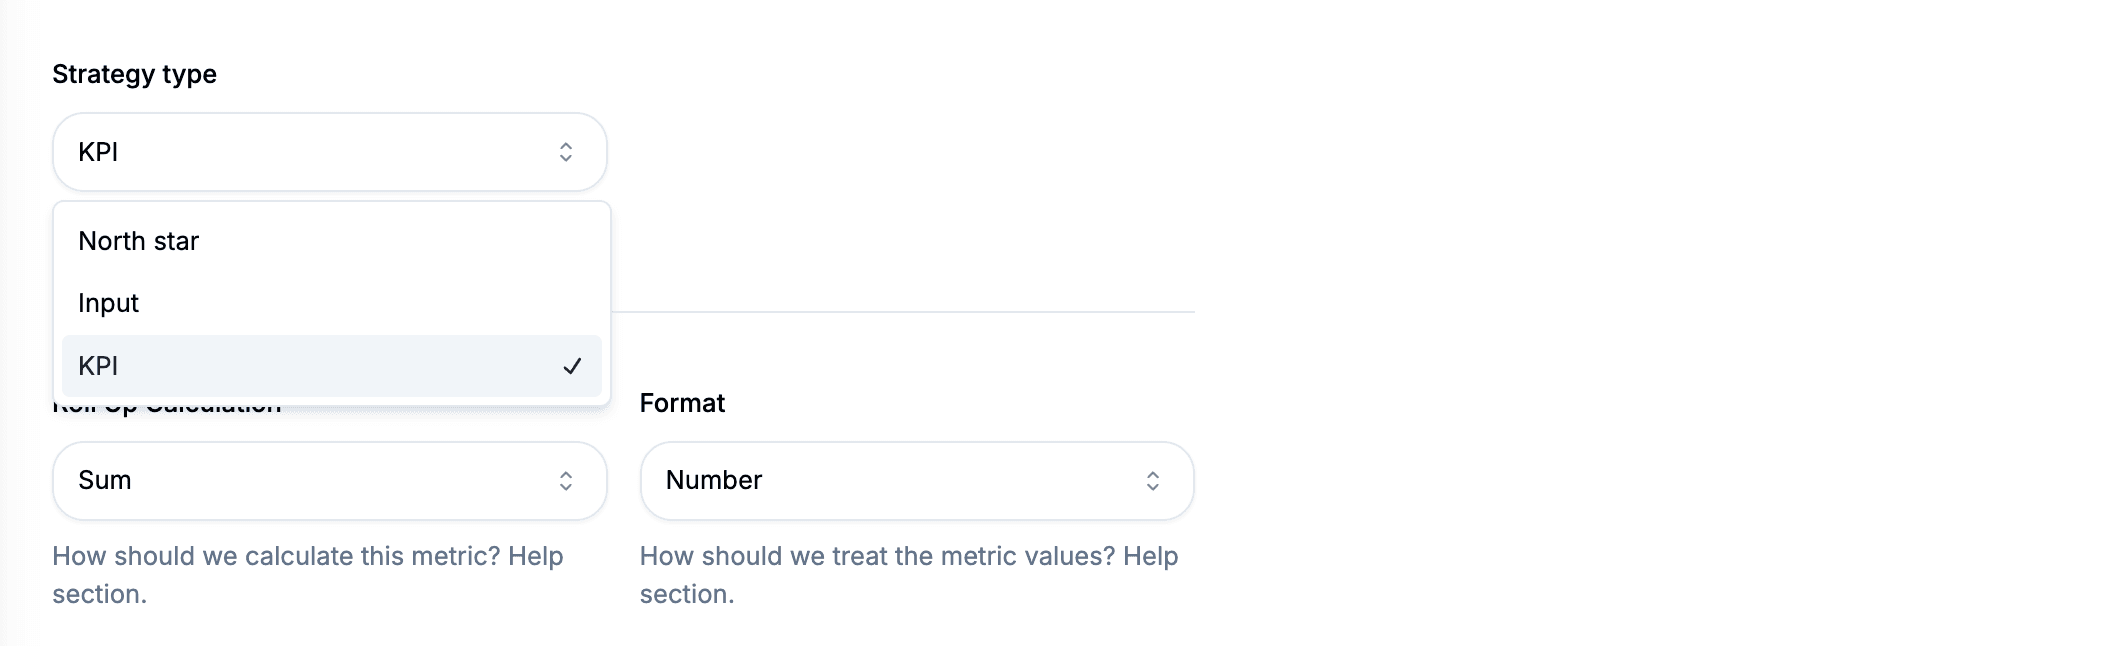Viewport: 2128px width, 646px height.
Task: Click the Format field label
Action: tap(682, 403)
